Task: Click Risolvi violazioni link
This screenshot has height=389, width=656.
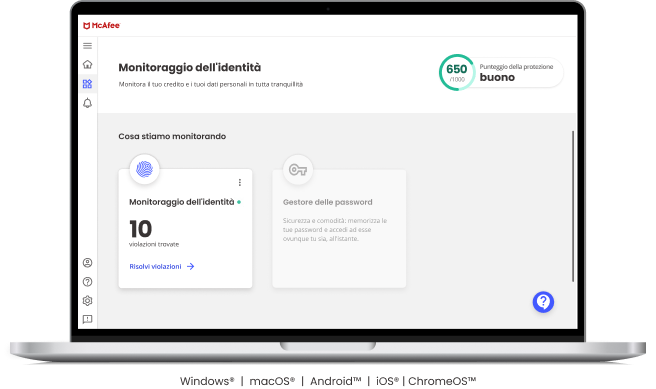Action: (155, 266)
